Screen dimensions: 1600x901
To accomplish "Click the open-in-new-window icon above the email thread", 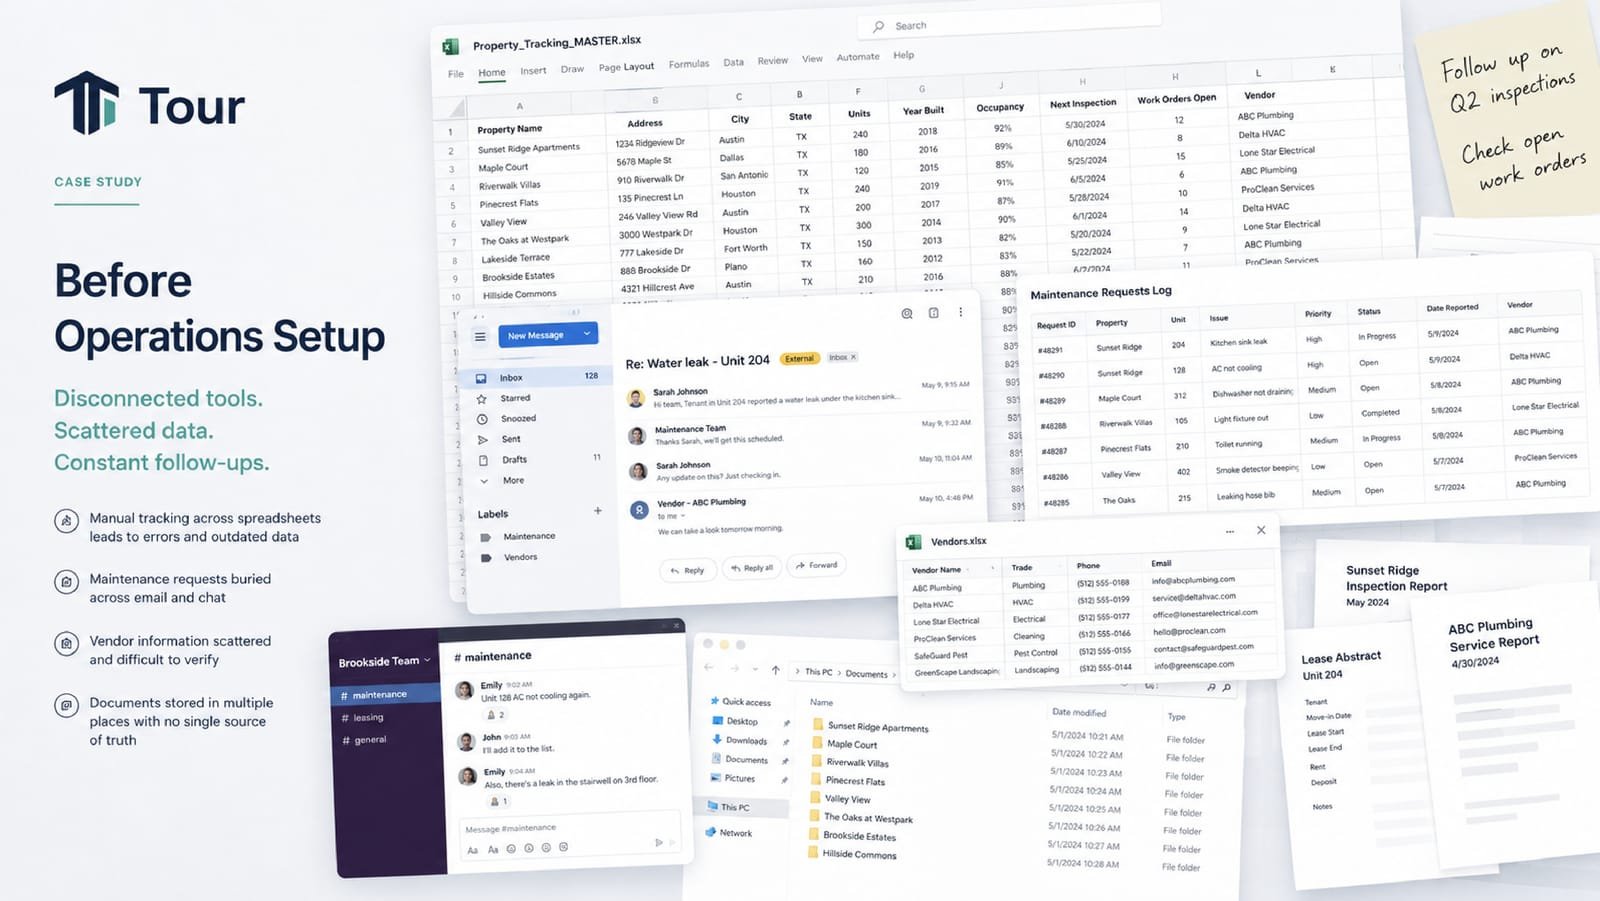I will (x=933, y=313).
